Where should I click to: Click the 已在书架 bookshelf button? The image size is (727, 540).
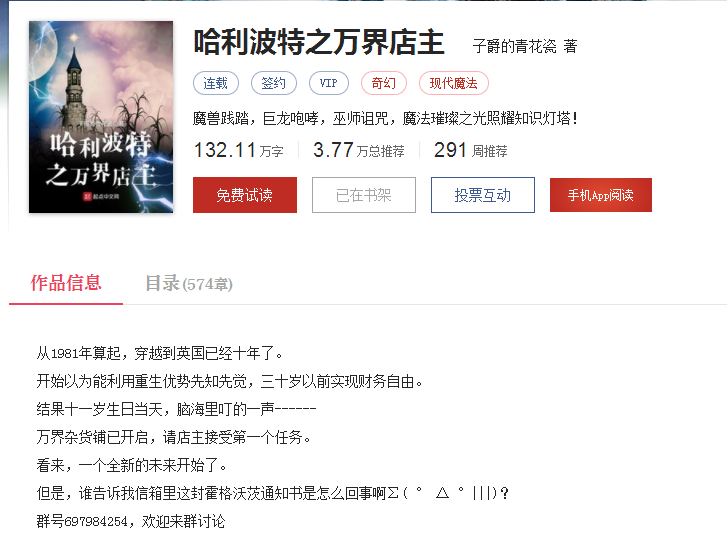[364, 195]
